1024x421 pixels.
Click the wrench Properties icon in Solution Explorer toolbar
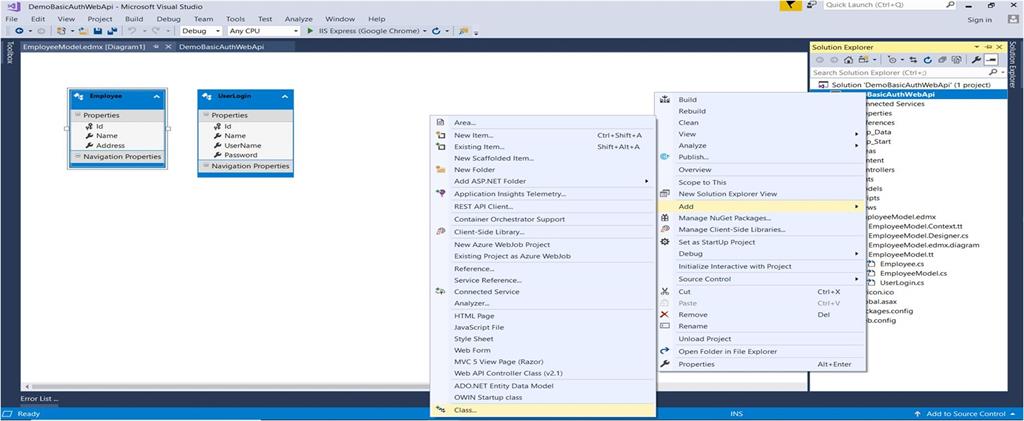(976, 59)
